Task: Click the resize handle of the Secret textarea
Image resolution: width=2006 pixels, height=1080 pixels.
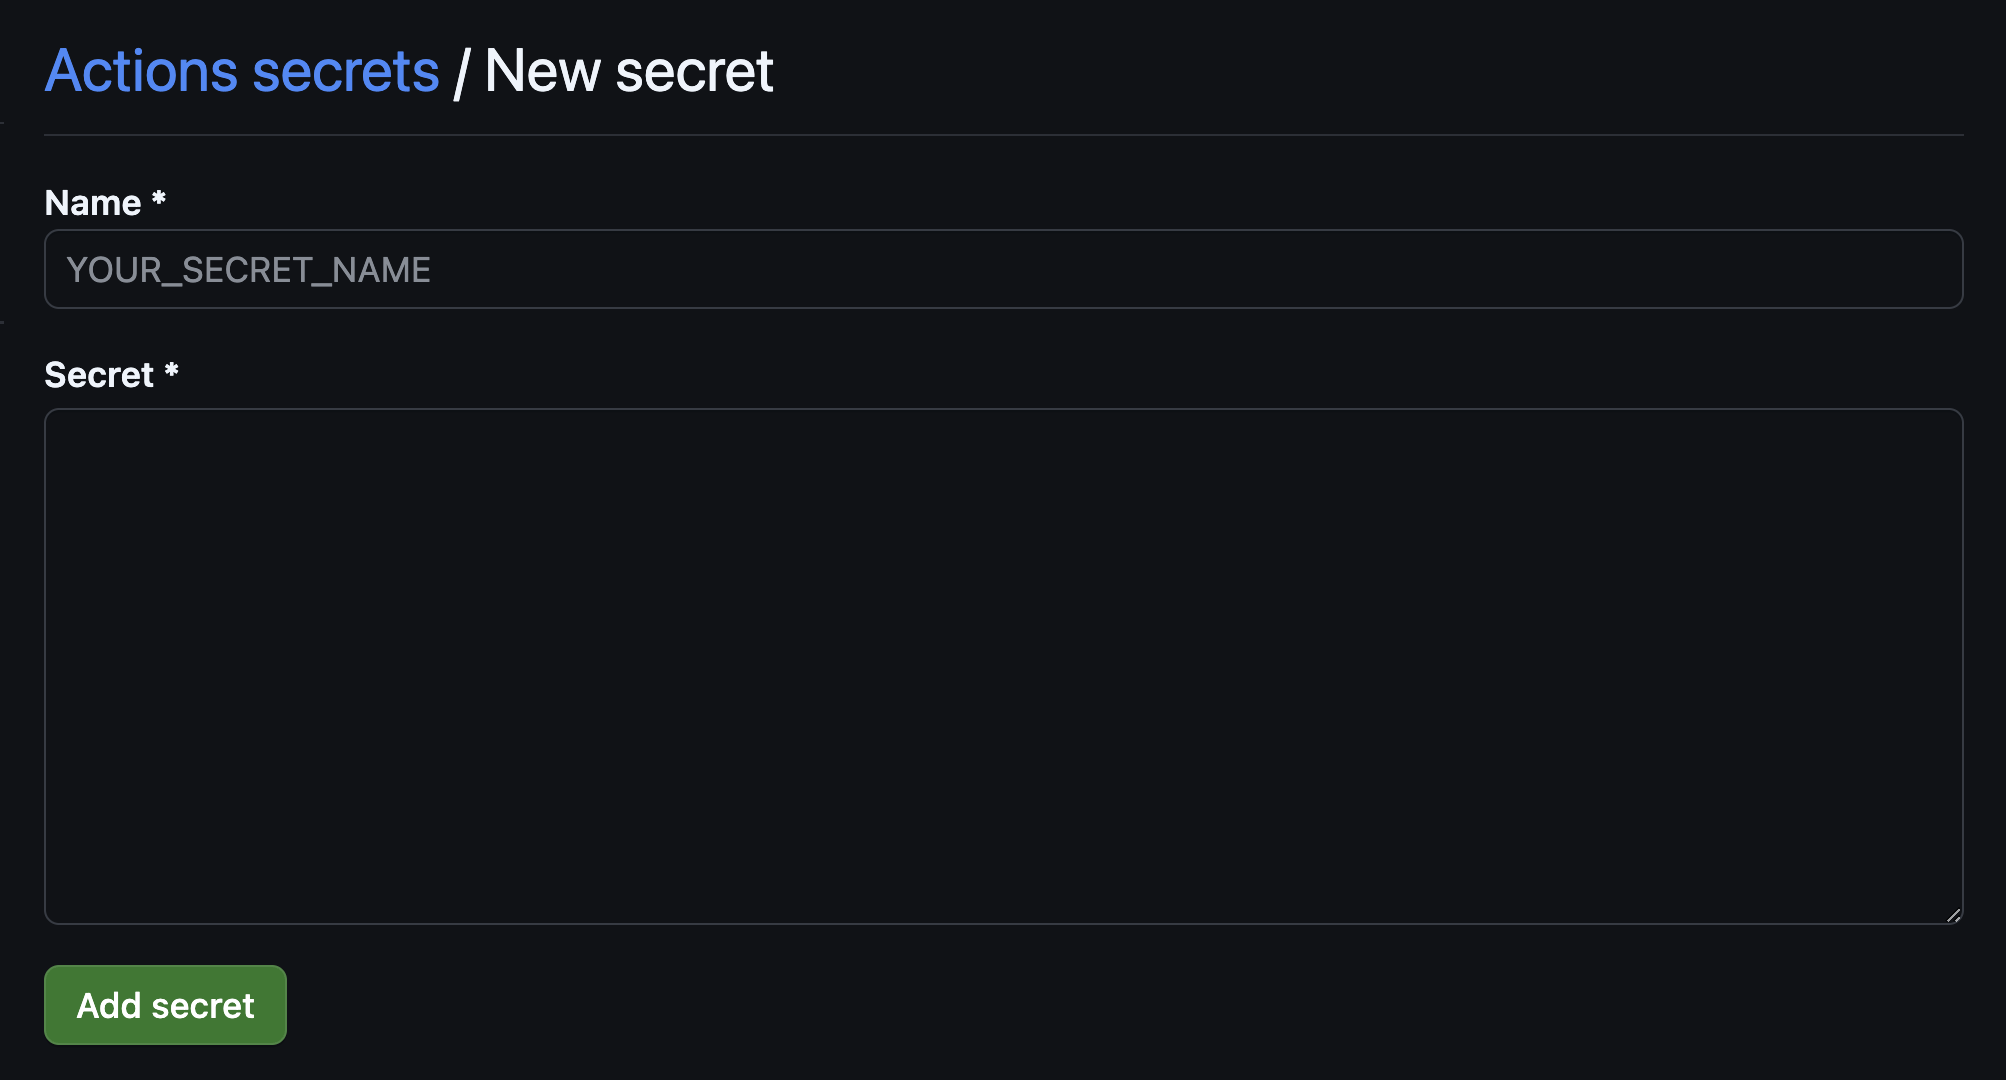Action: [x=1950, y=913]
